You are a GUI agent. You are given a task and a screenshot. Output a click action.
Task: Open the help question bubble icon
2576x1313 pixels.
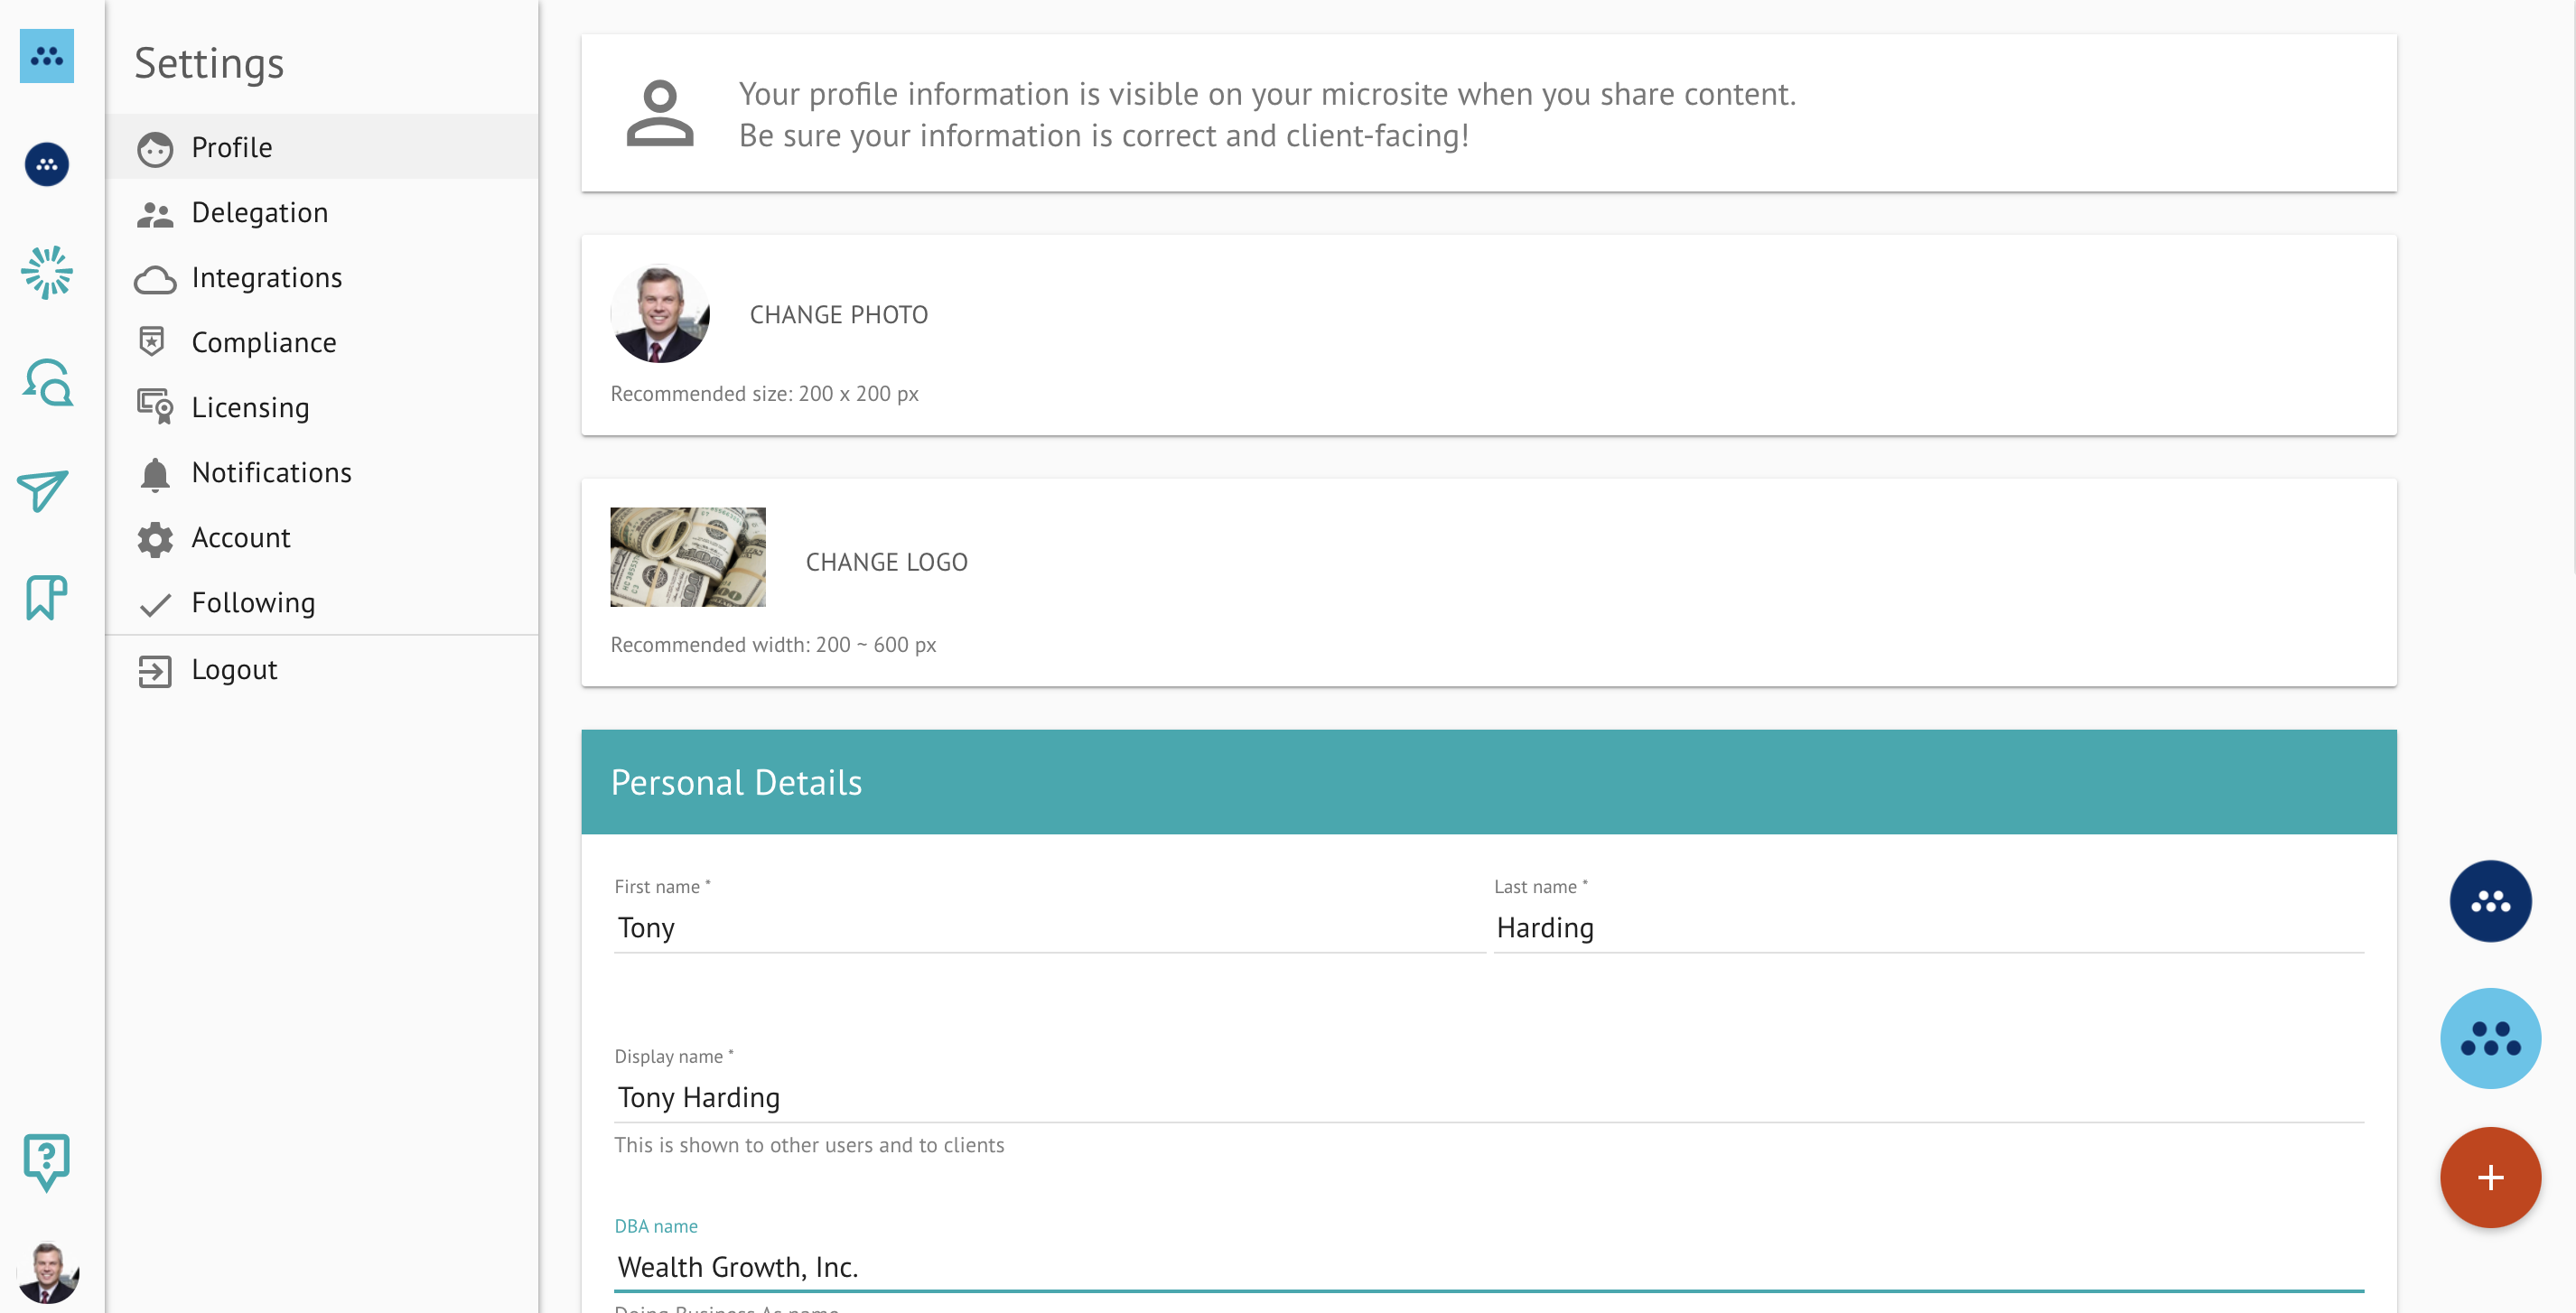click(46, 1161)
